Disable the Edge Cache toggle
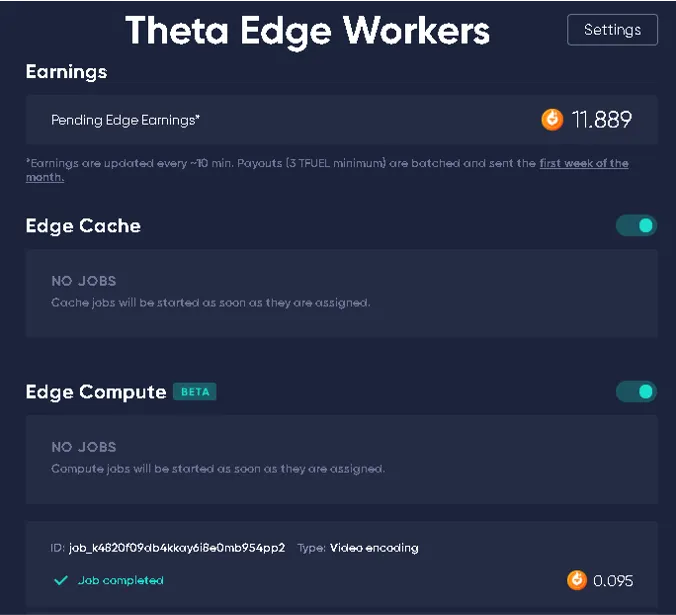The height and width of the screenshot is (615, 676). [x=636, y=226]
